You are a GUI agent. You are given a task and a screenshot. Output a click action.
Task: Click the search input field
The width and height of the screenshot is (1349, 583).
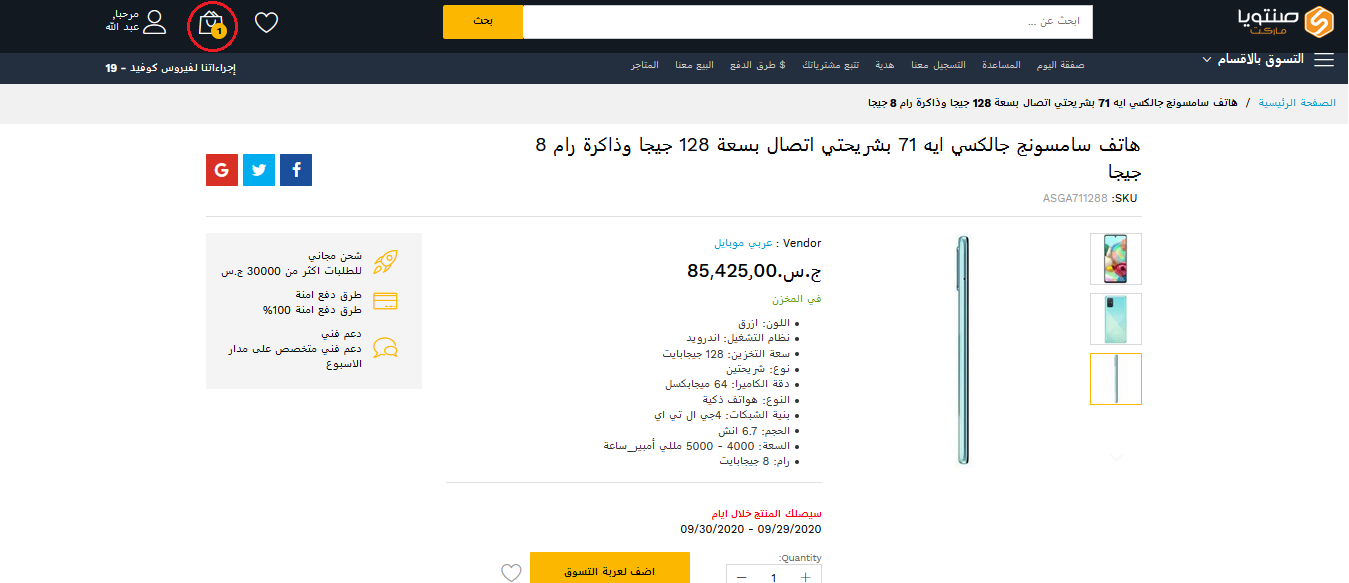pos(808,22)
